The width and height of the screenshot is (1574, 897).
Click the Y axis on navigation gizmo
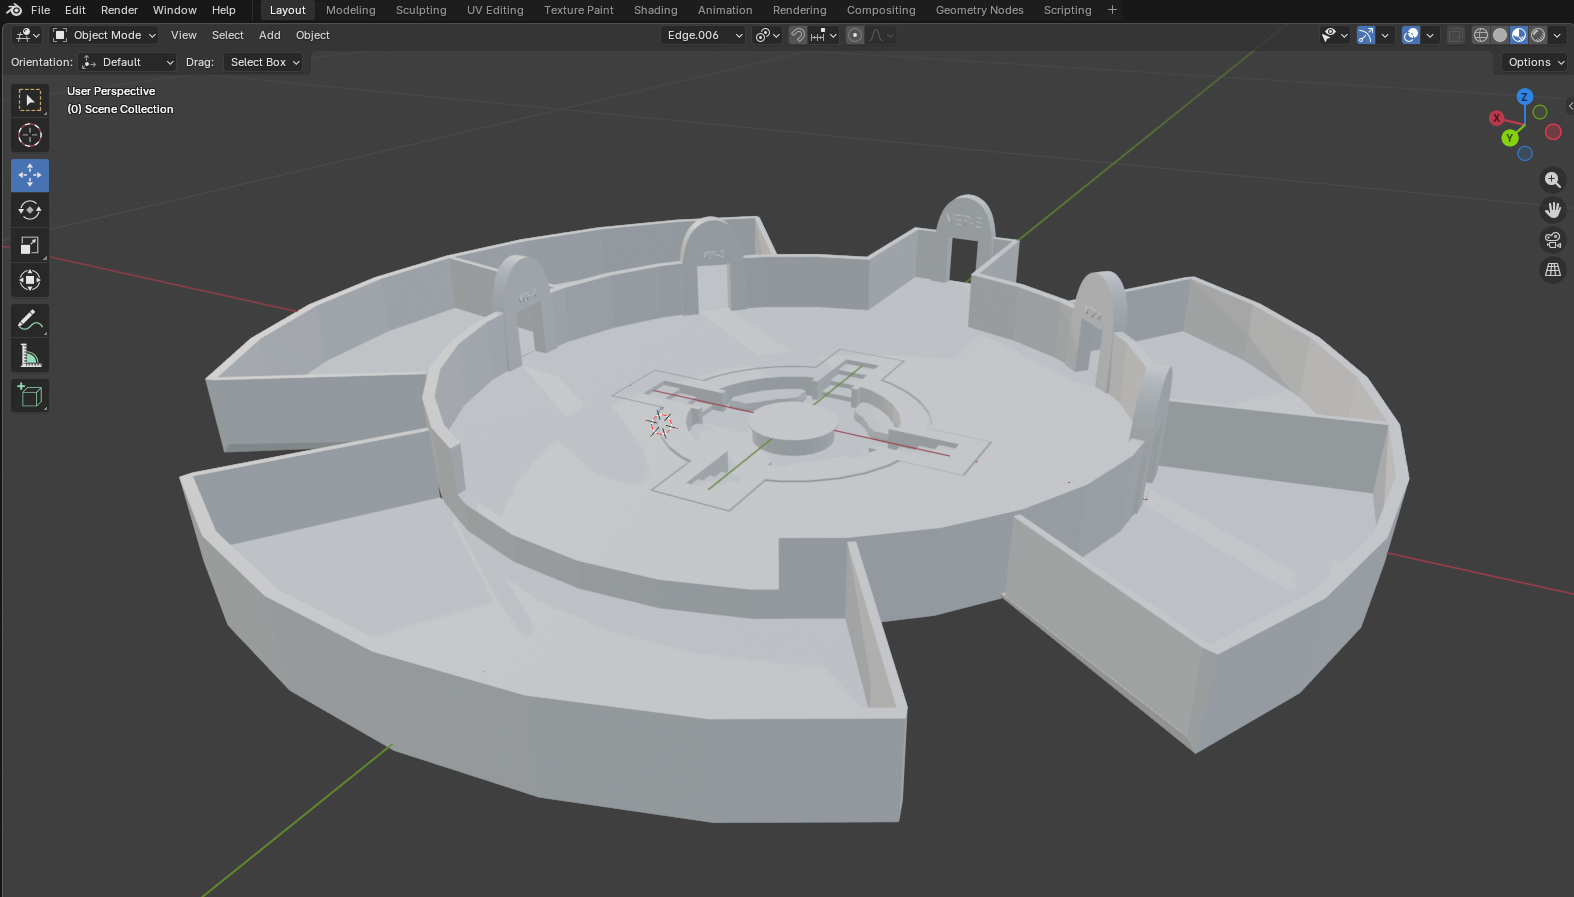pos(1510,138)
